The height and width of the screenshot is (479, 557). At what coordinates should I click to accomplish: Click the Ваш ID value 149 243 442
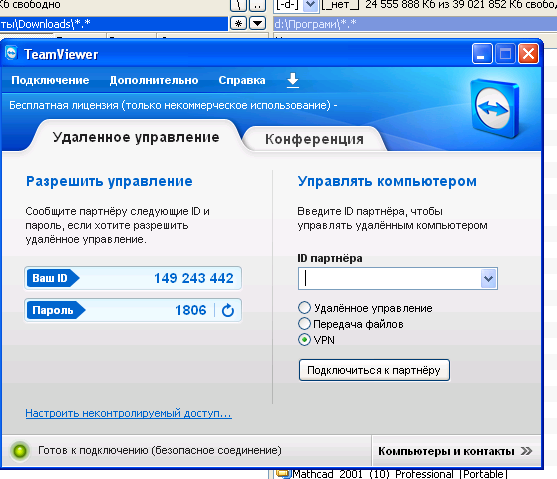(194, 278)
